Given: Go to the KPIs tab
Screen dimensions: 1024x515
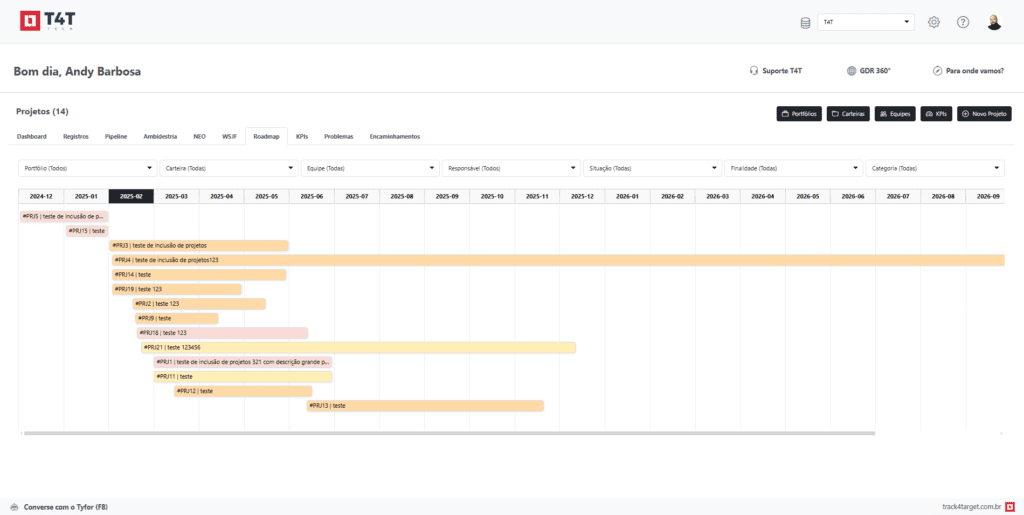Looking at the screenshot, I should [x=302, y=136].
